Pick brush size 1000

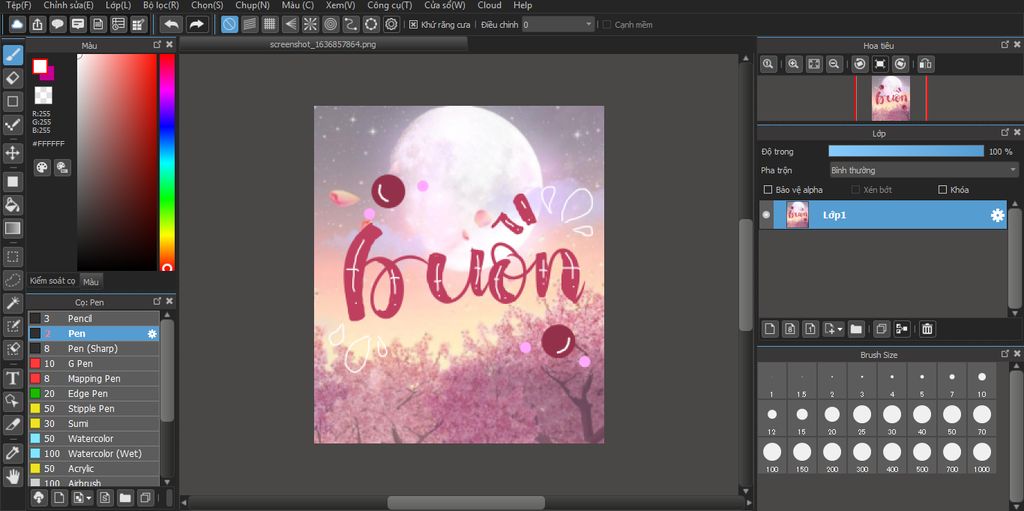[982, 457]
